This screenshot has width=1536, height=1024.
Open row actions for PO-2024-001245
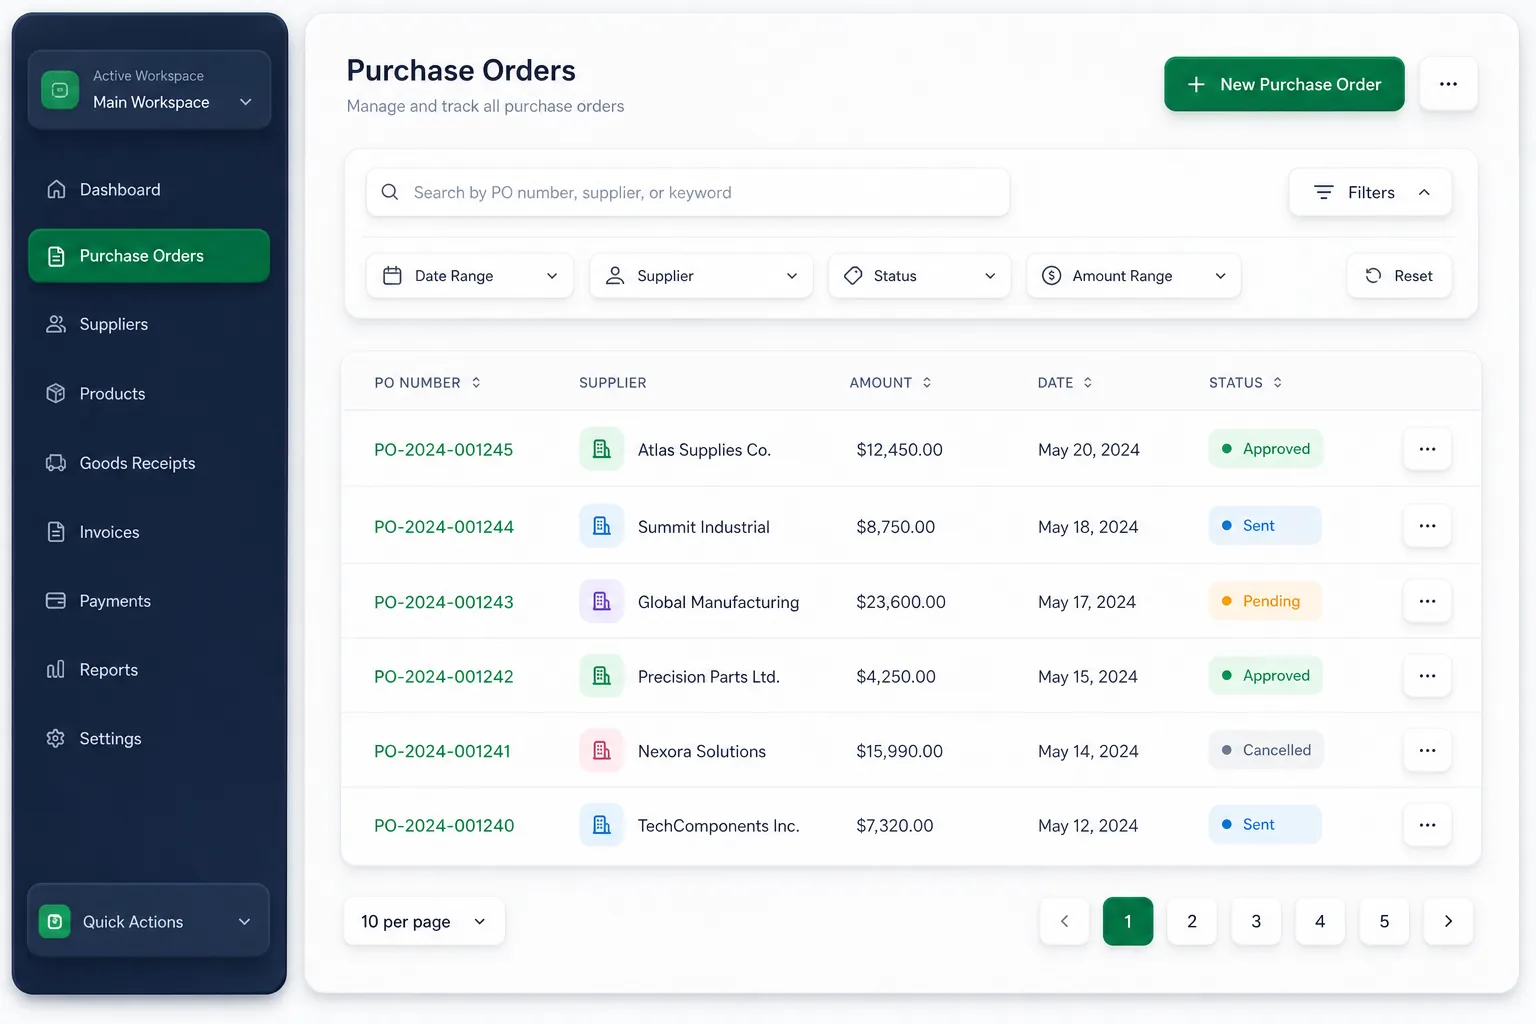(1427, 449)
